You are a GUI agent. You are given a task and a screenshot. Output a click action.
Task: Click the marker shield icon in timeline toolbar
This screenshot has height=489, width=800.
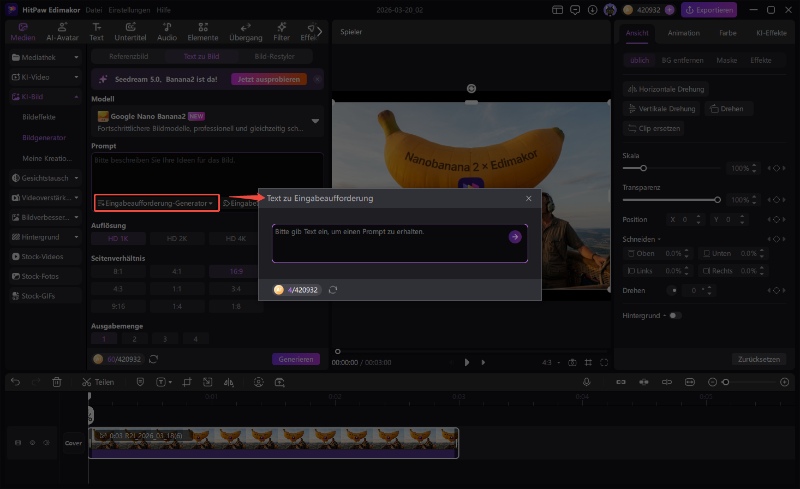(x=140, y=382)
